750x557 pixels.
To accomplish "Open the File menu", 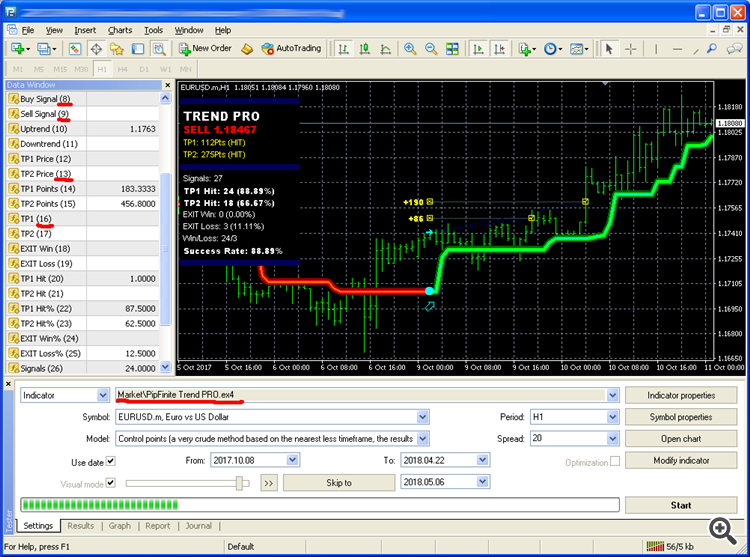I will pos(28,30).
